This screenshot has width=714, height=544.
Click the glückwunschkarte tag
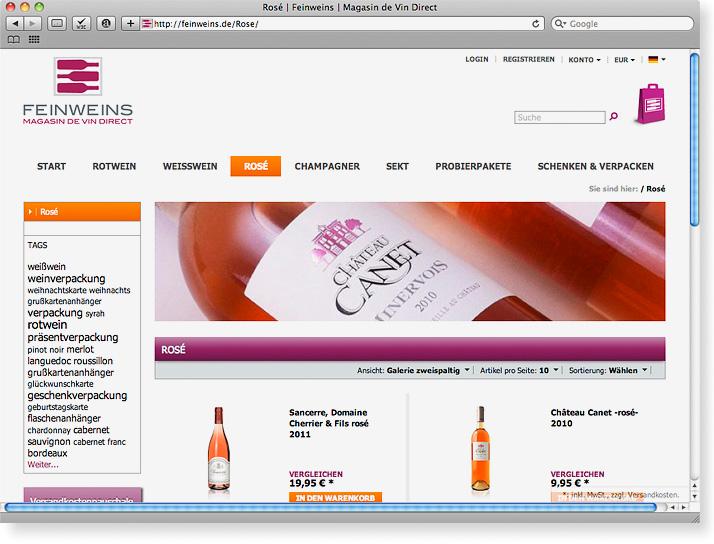point(60,384)
